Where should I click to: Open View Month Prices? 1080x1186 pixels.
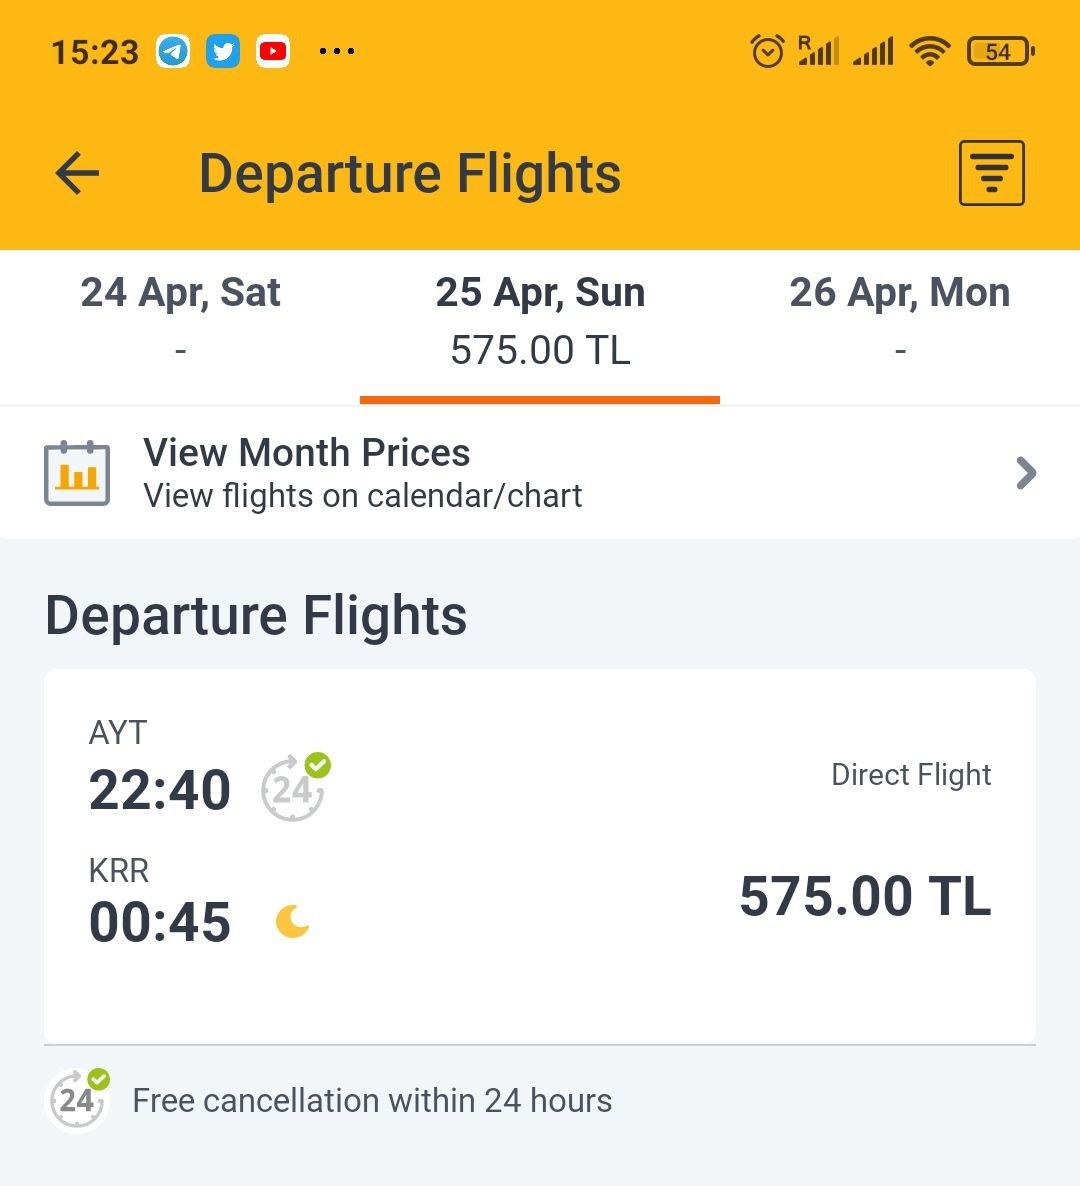pos(540,473)
